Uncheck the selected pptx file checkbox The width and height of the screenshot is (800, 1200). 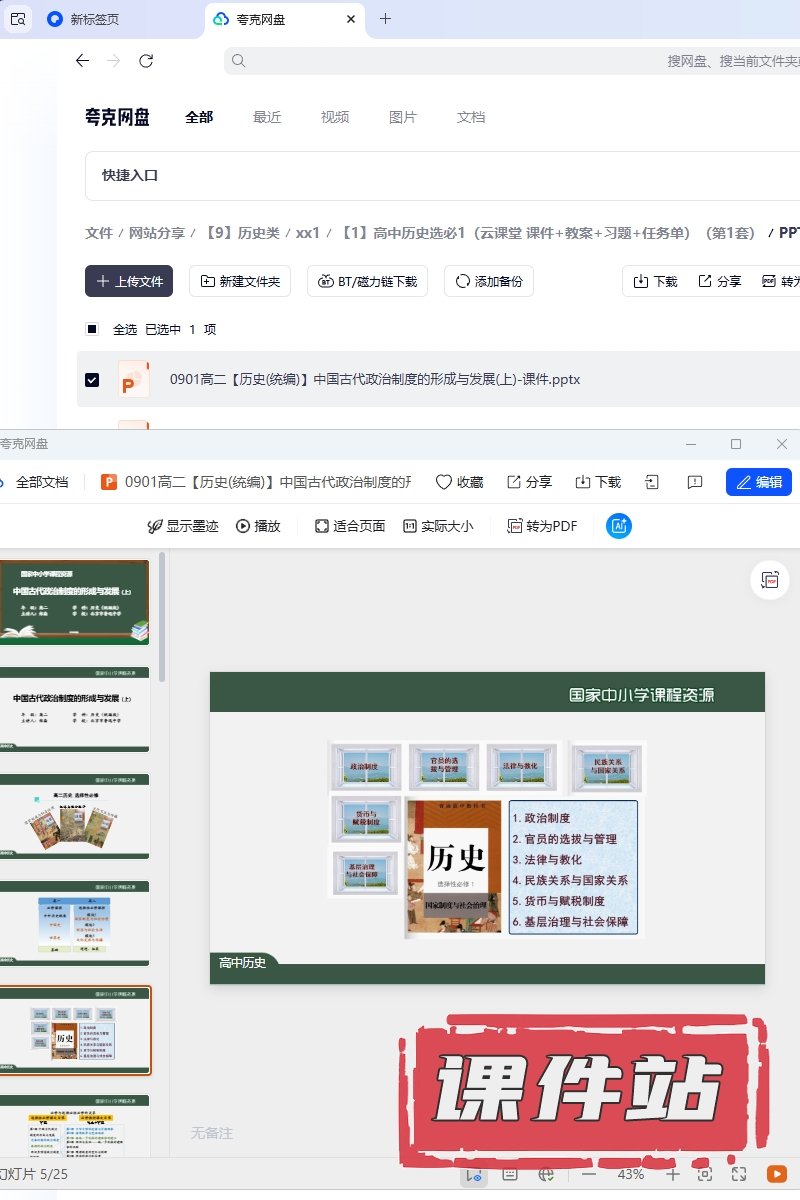[x=92, y=380]
